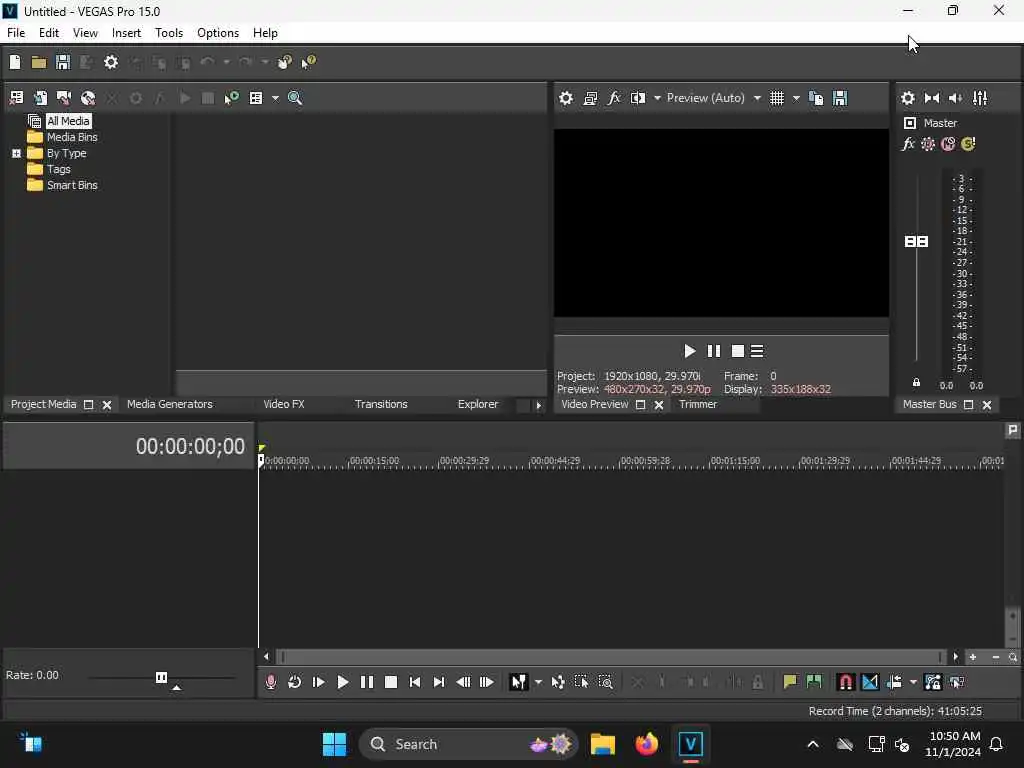Image resolution: width=1024 pixels, height=768 pixels.
Task: Switch to Media Generators tab
Action: (x=170, y=404)
